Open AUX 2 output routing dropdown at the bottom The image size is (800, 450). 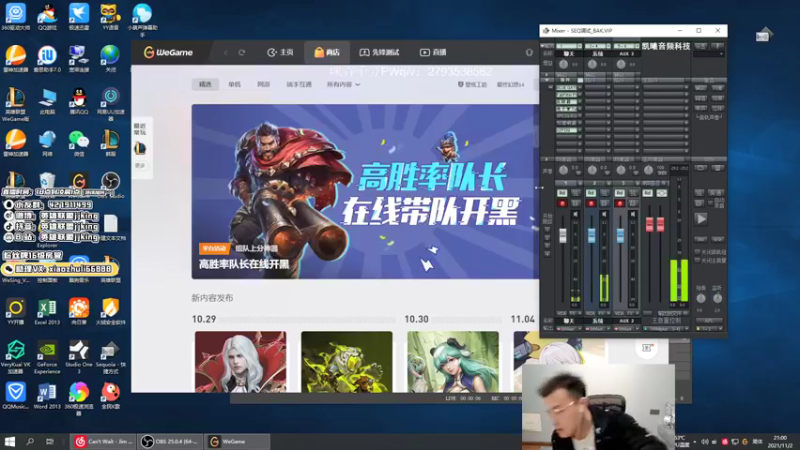point(637,329)
